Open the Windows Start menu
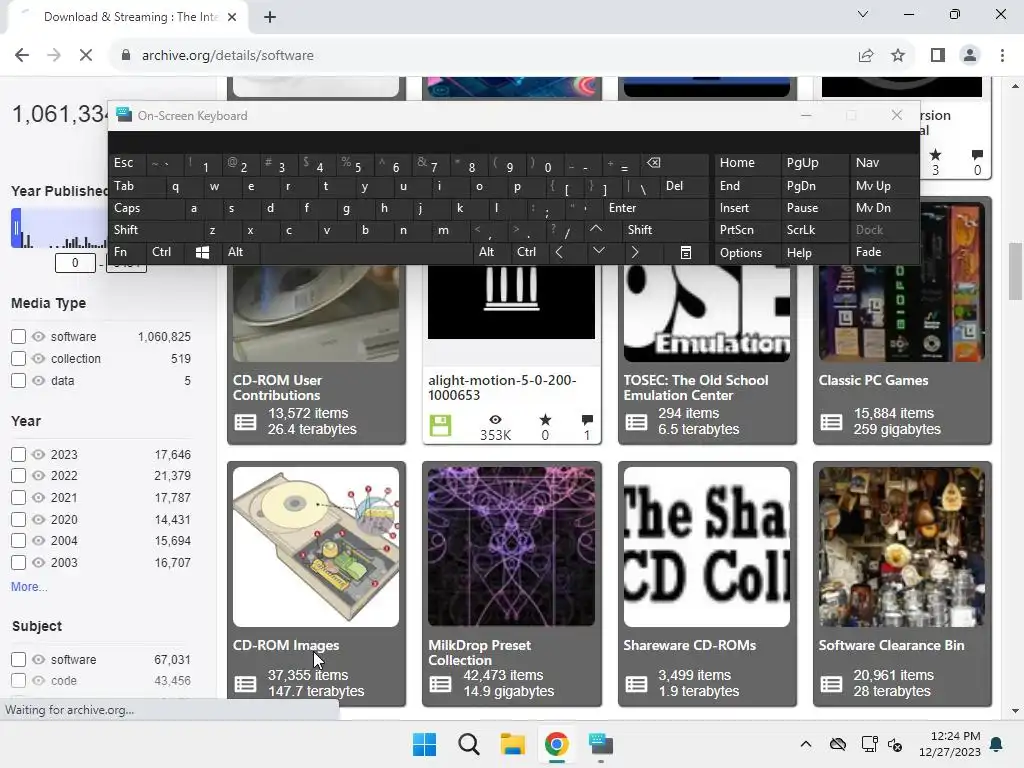The image size is (1024, 768). (x=424, y=744)
